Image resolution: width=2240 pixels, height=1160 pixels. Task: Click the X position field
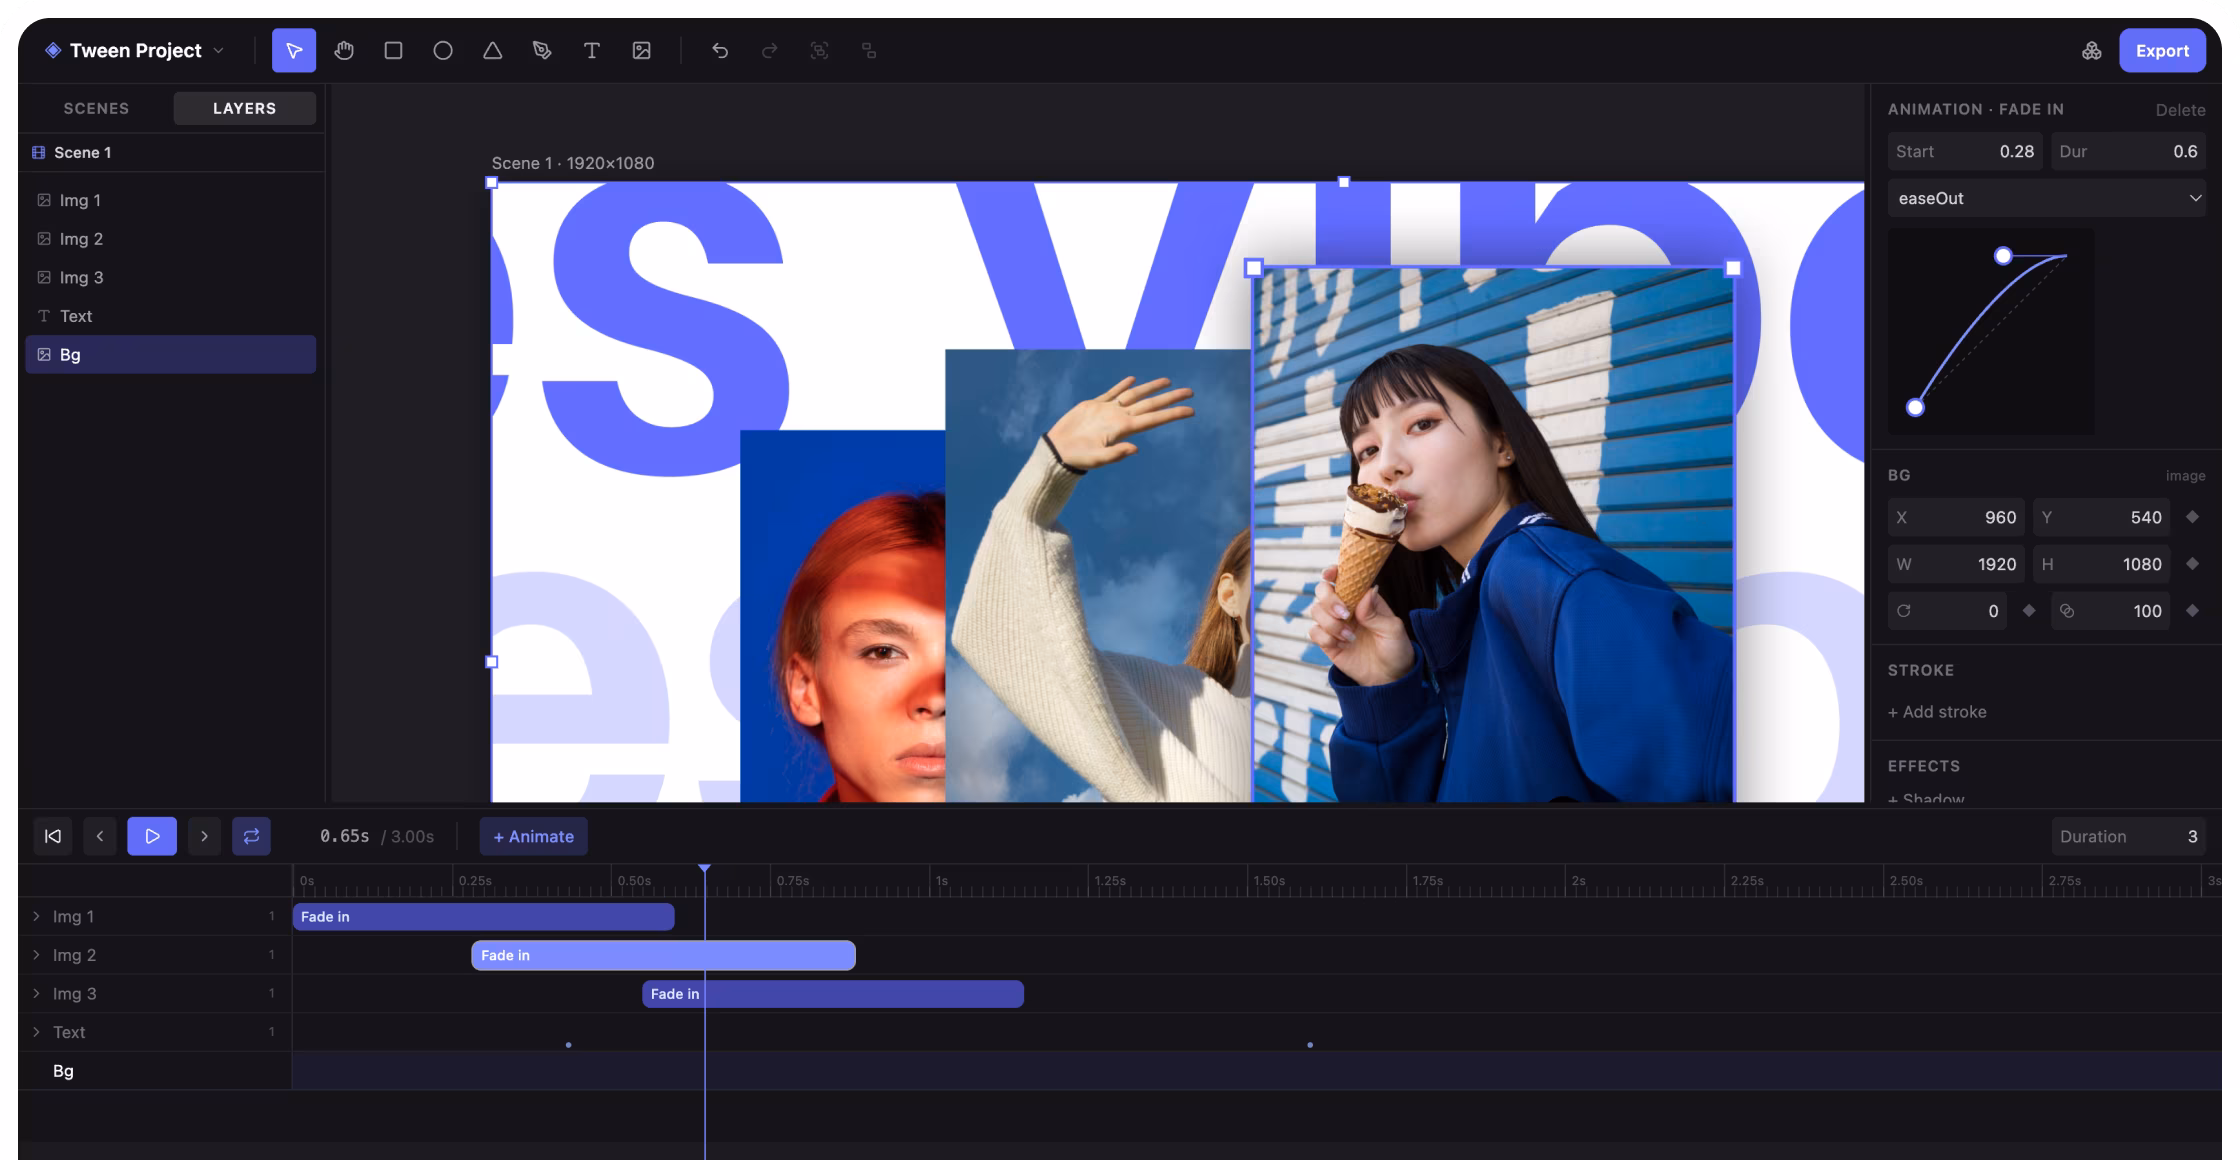coord(1957,517)
